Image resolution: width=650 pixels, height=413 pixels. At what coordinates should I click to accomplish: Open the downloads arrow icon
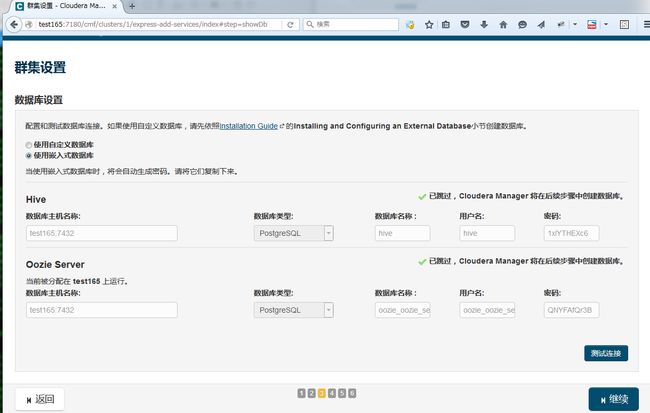484,24
